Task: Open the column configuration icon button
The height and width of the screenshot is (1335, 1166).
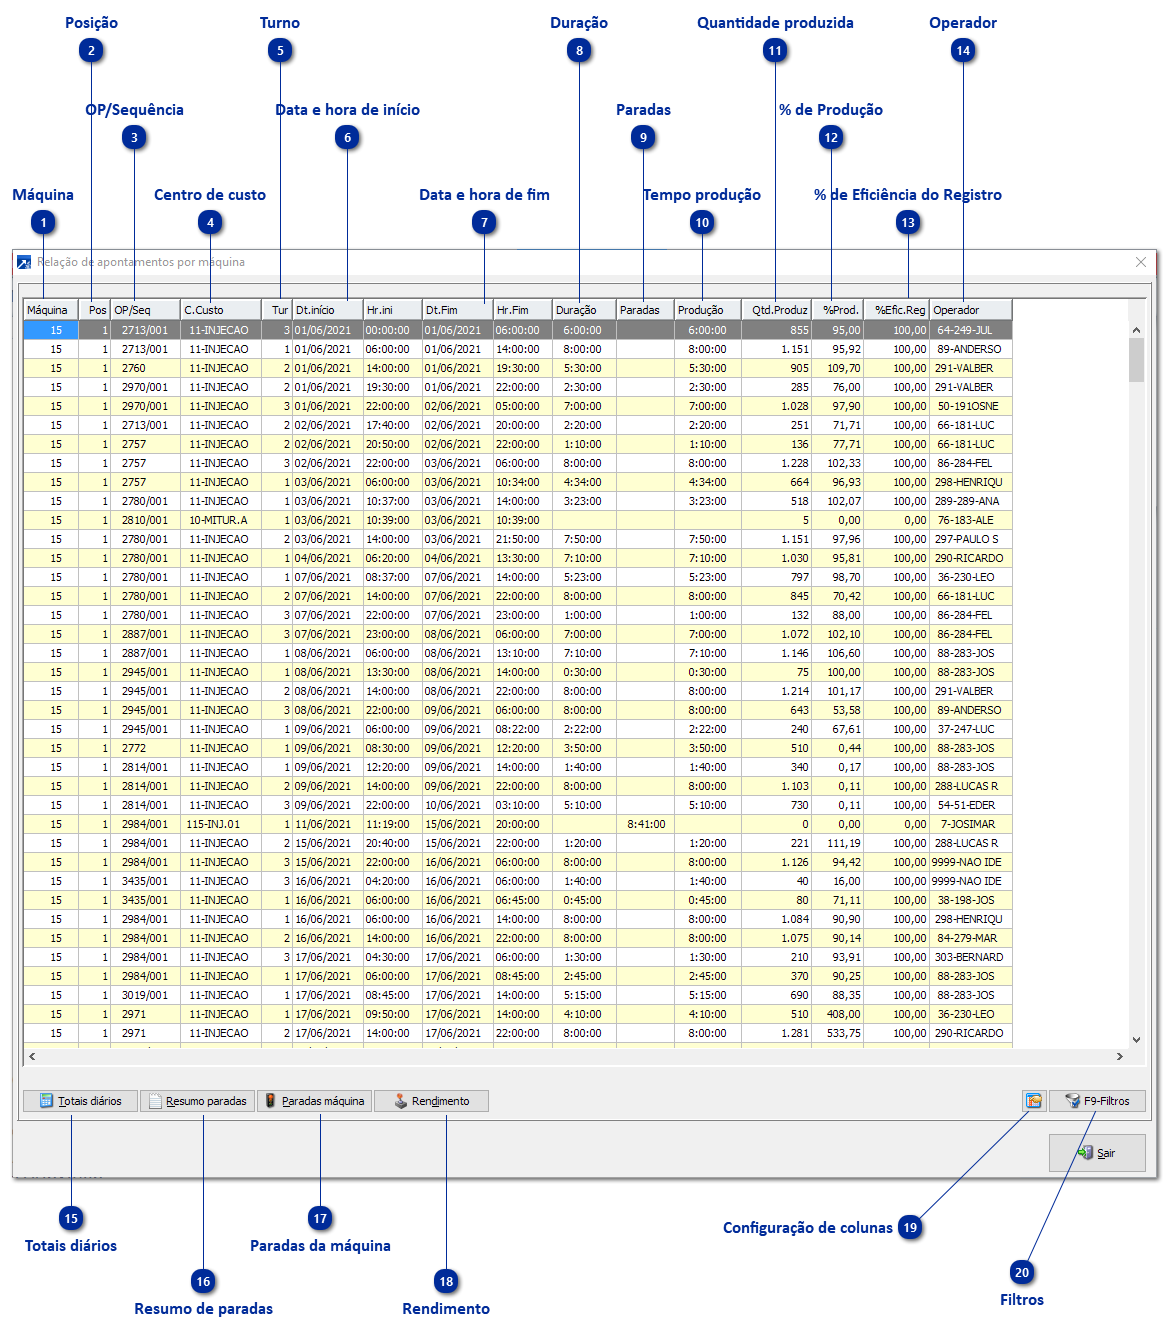Action: pyautogui.click(x=1034, y=1101)
